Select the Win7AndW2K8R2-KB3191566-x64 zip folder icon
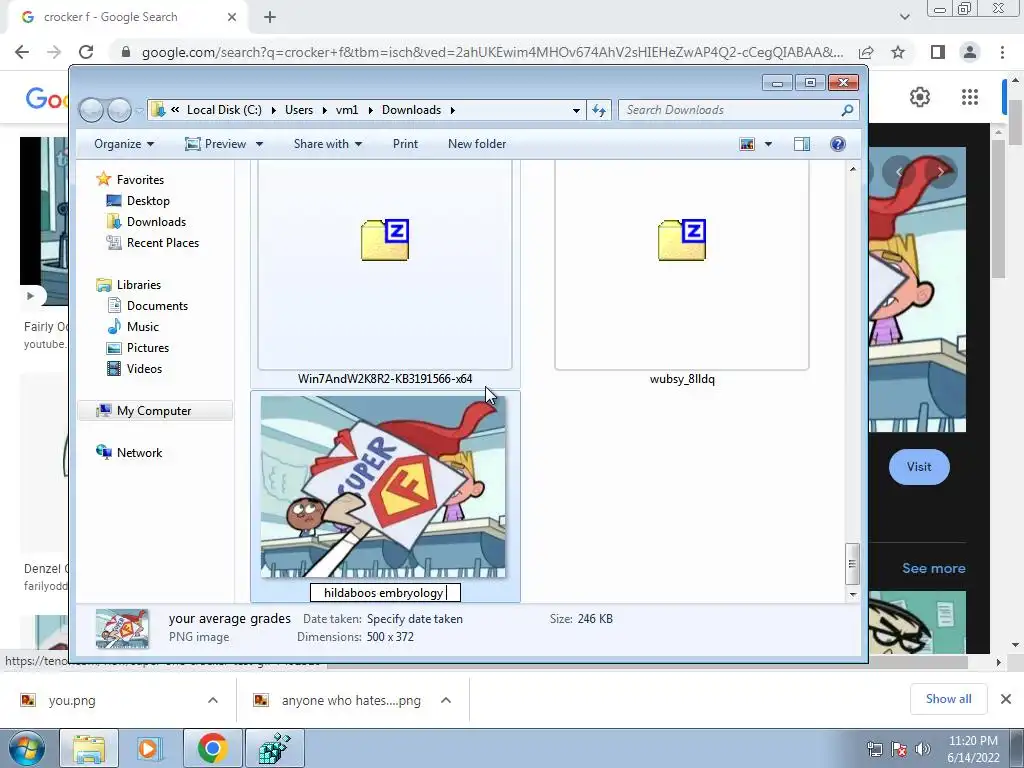 point(385,240)
